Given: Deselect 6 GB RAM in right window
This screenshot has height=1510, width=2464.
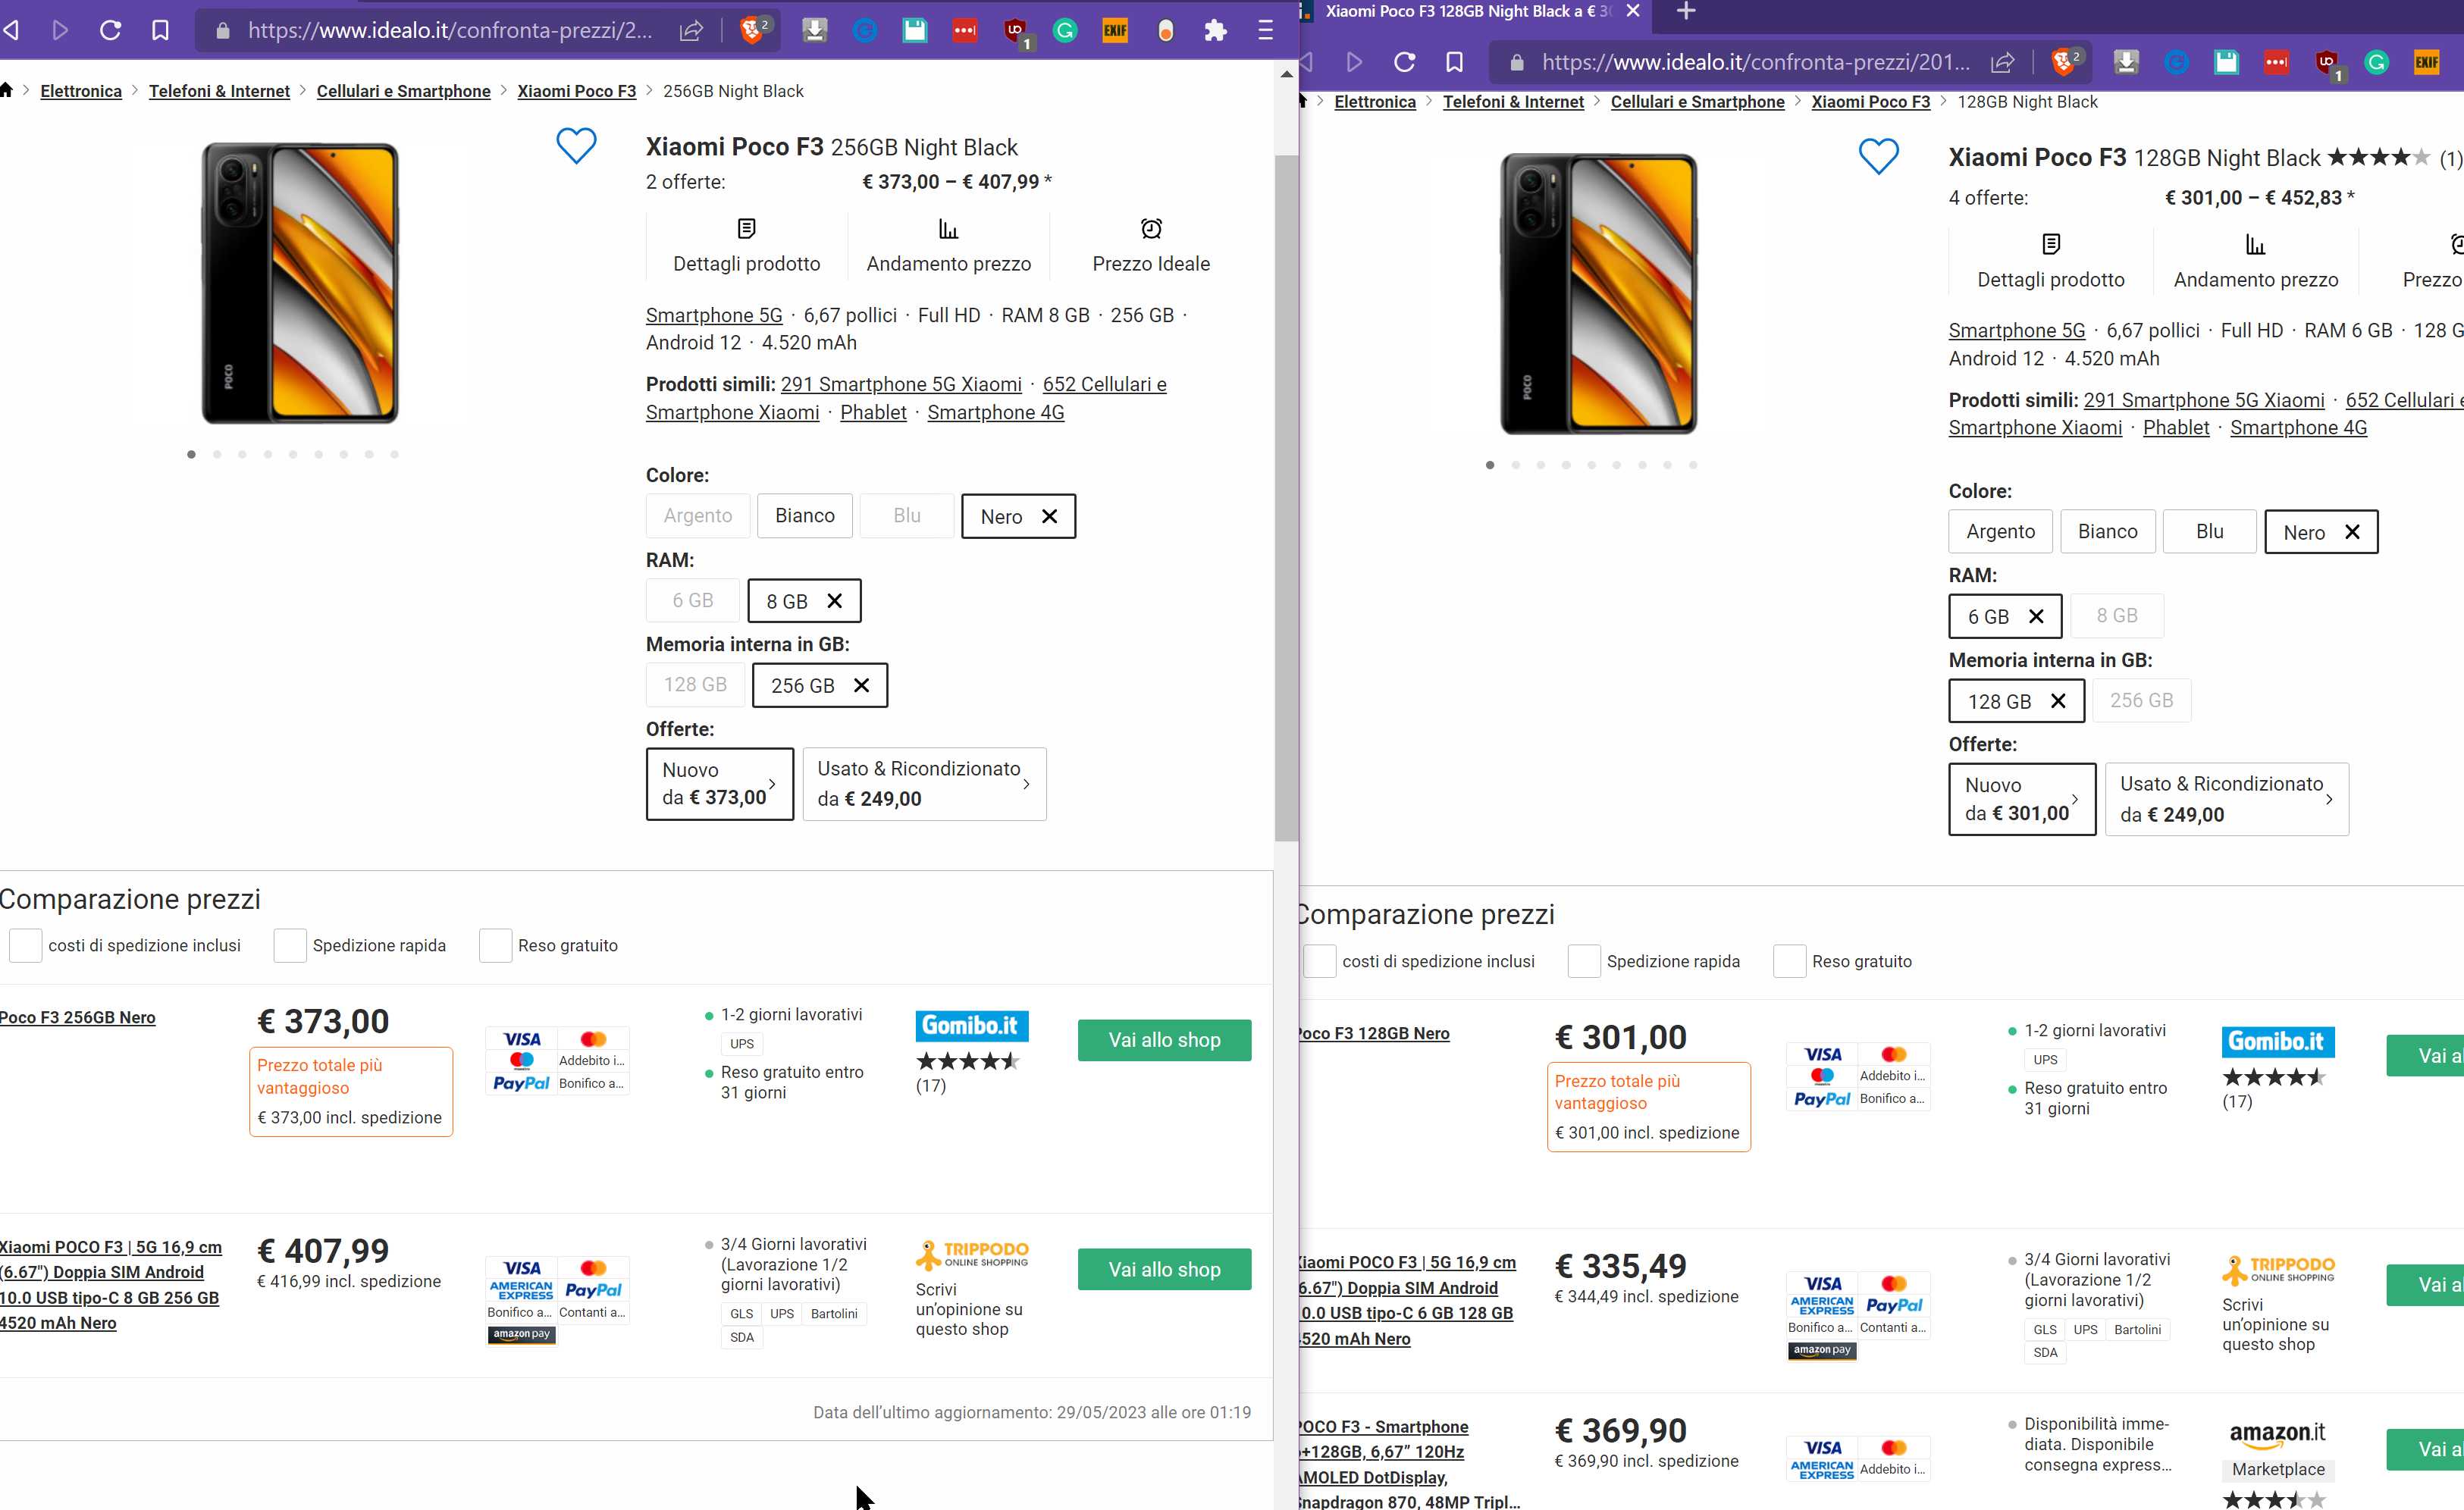Looking at the screenshot, I should pos(2036,616).
